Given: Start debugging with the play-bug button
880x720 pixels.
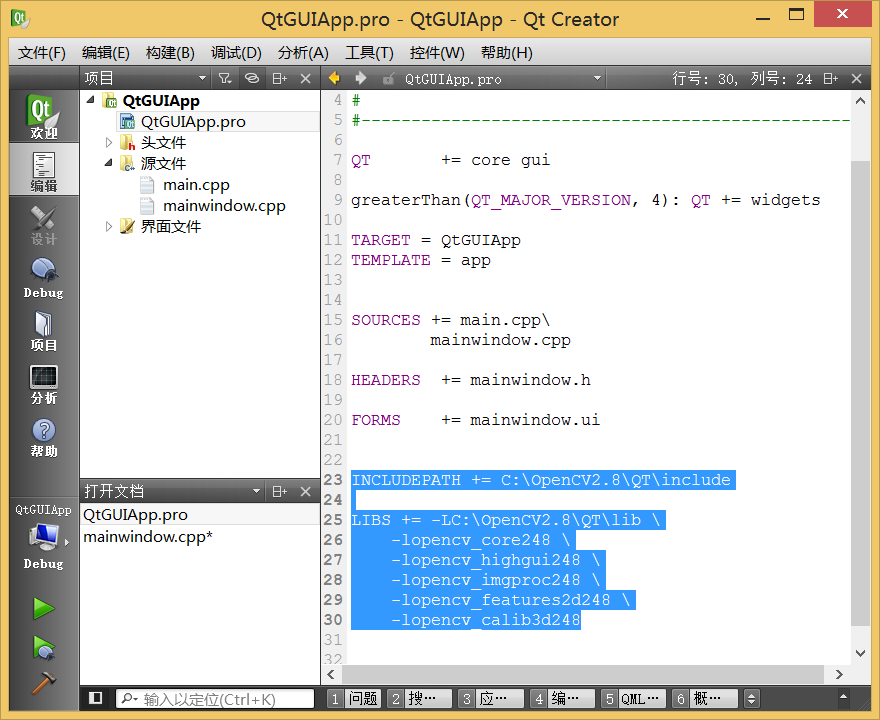Looking at the screenshot, I should (x=44, y=648).
